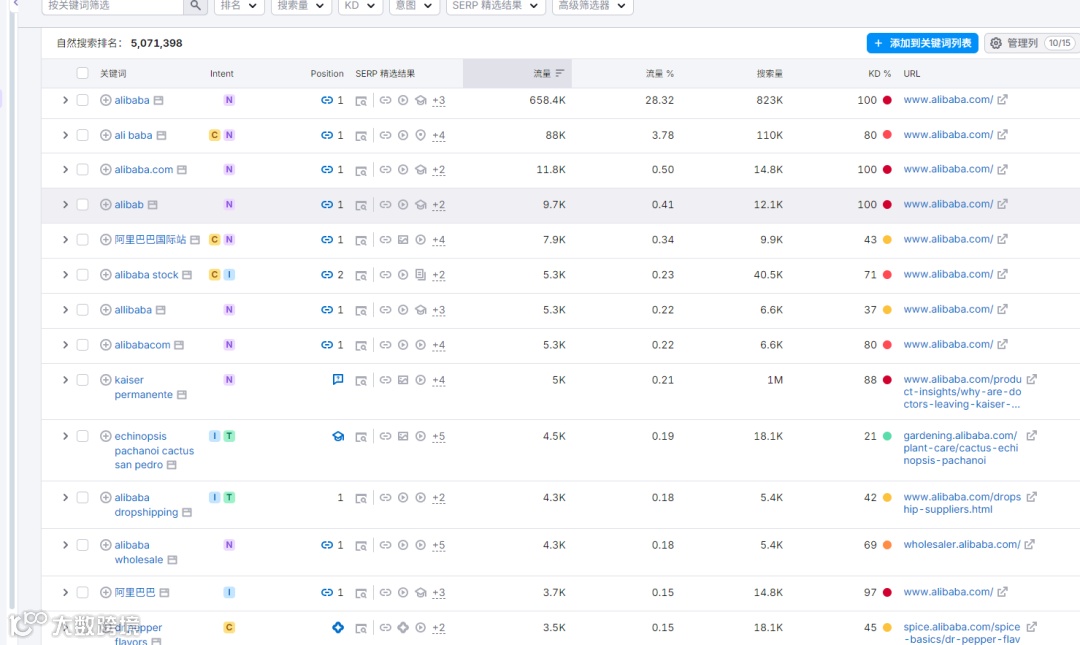
Task: Add keyword 'alibab' via plus icon
Action: 105,205
